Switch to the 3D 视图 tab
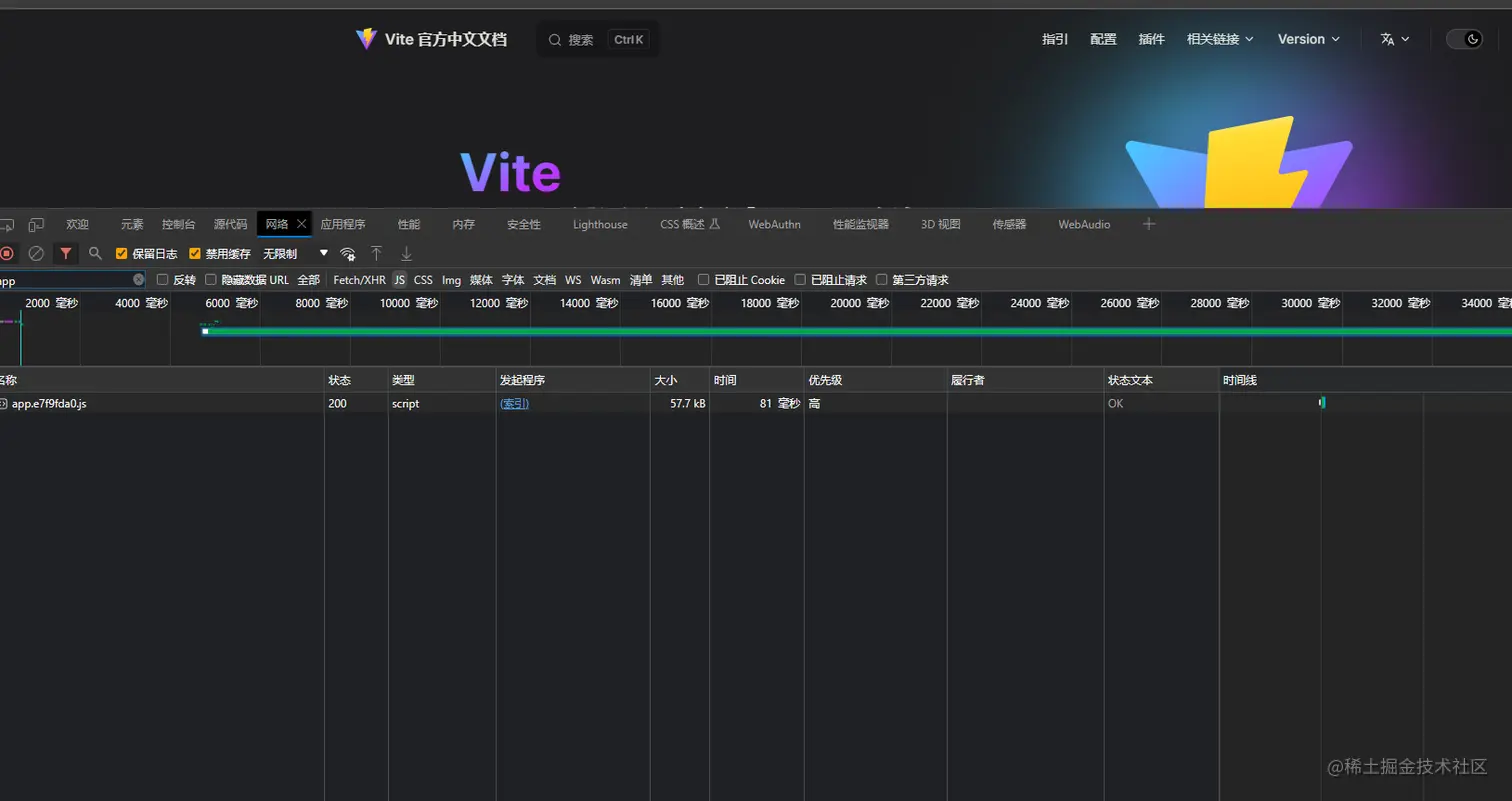This screenshot has width=1512, height=801. (941, 224)
